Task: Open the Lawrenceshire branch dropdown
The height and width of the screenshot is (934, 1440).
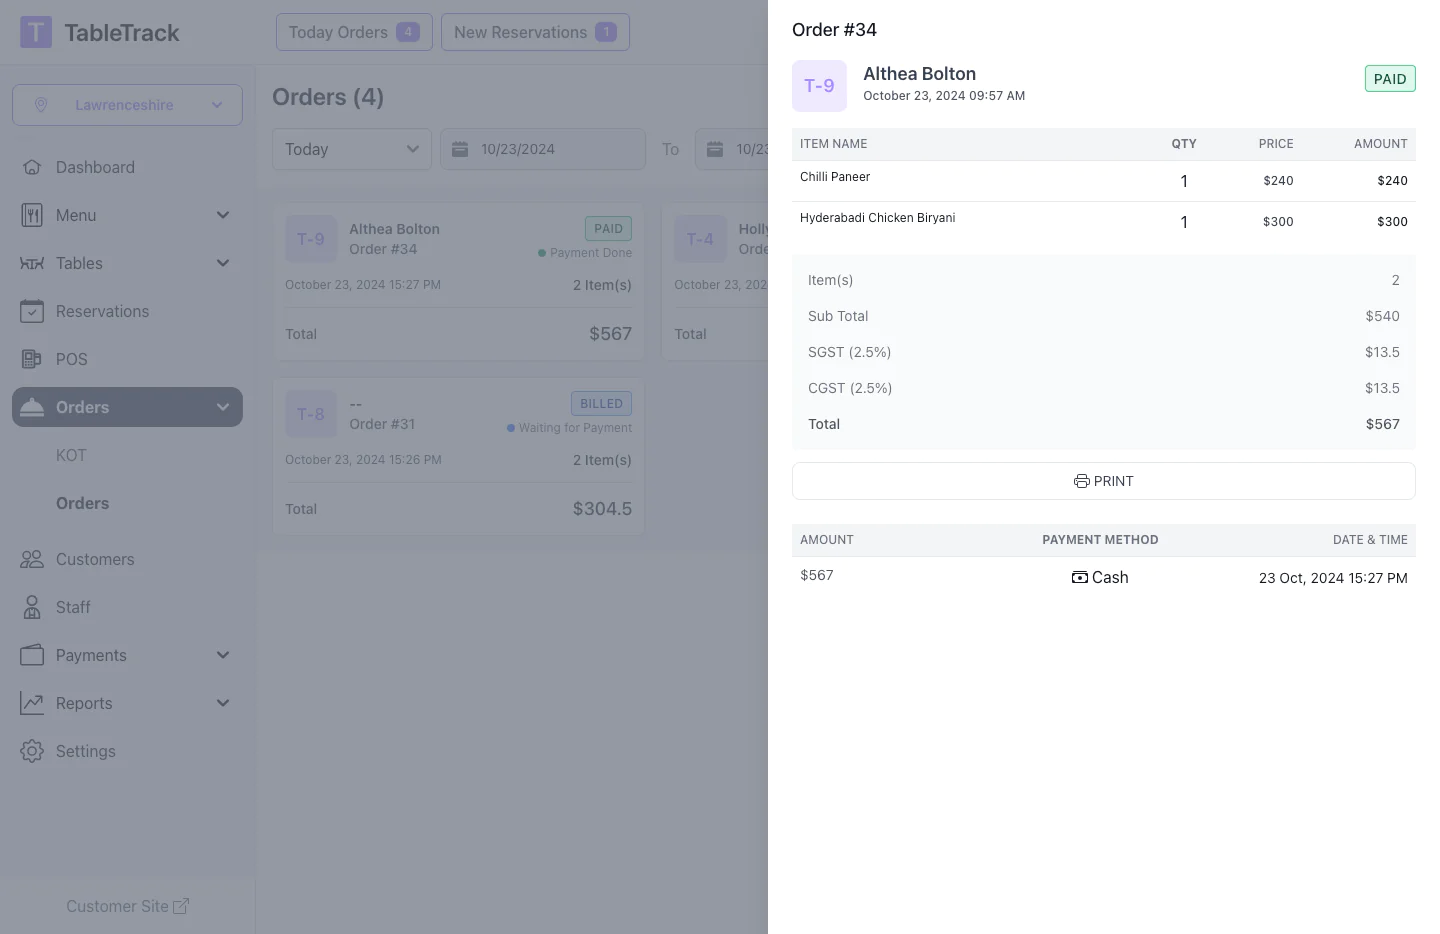Action: (127, 105)
